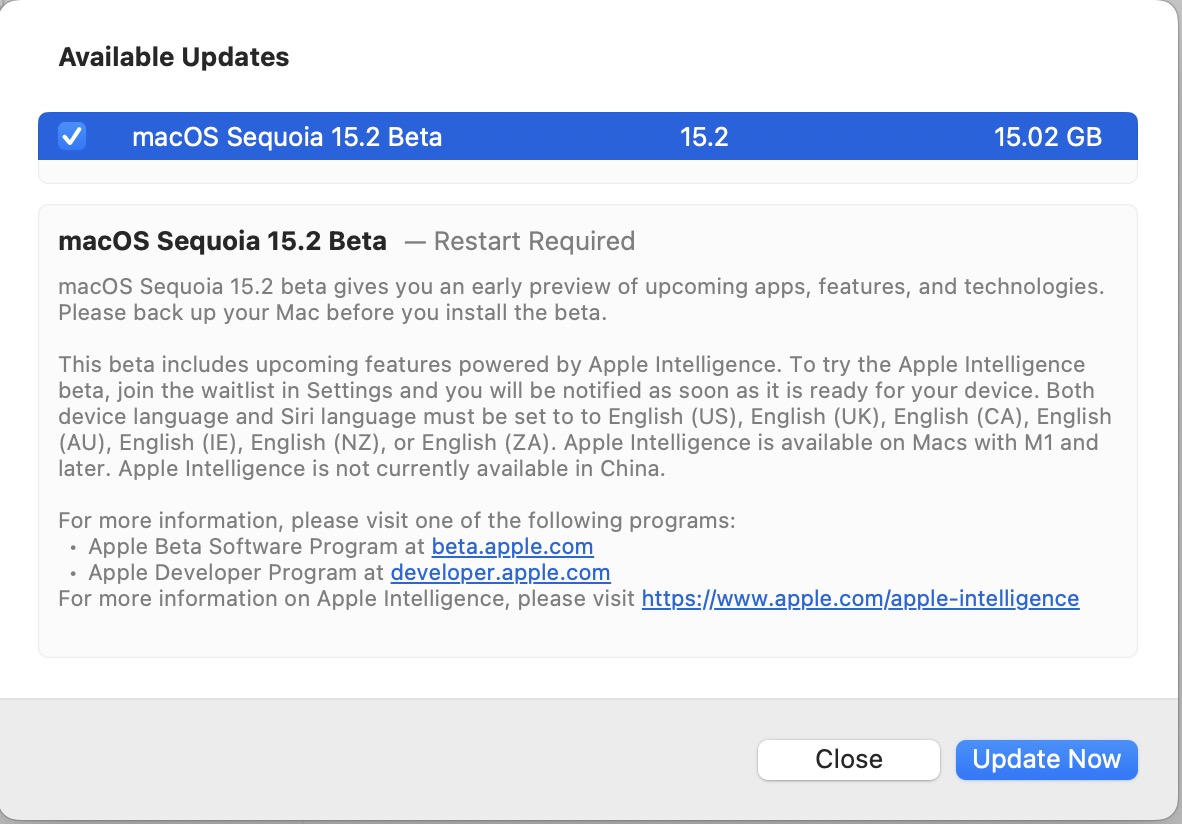Click the empty strip below the update row
Viewport: 1182px width, 824px height.
click(x=587, y=172)
